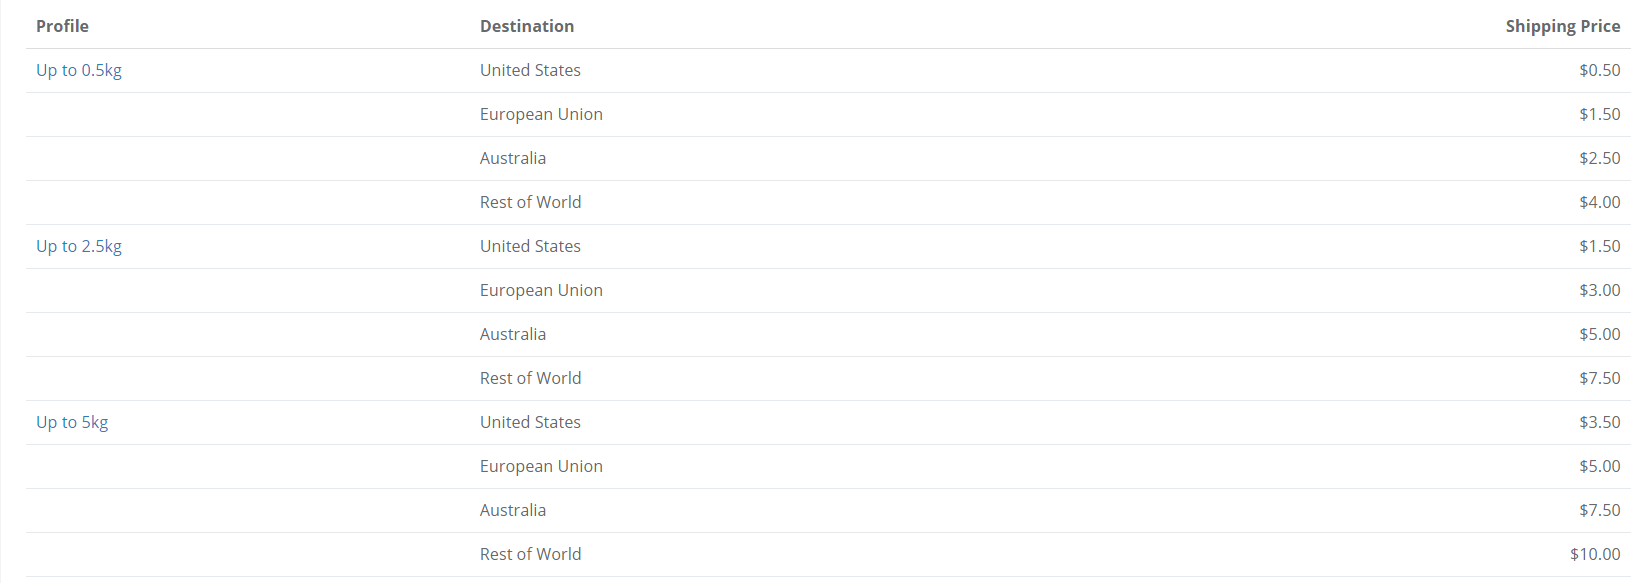
Task: Select United States row priced $1.50
Action: [x=828, y=246]
